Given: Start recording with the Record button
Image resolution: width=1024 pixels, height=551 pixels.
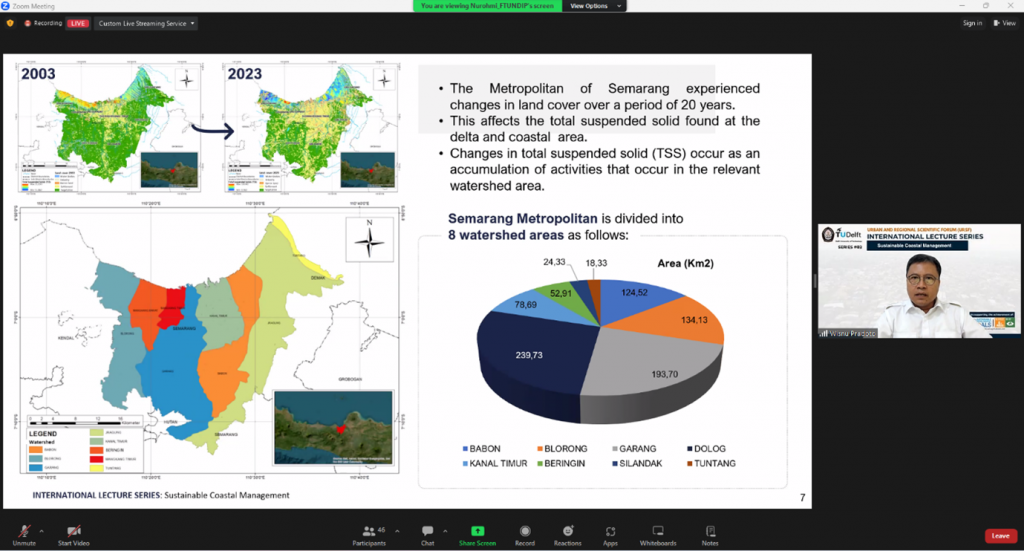Looking at the screenshot, I should click(525, 531).
